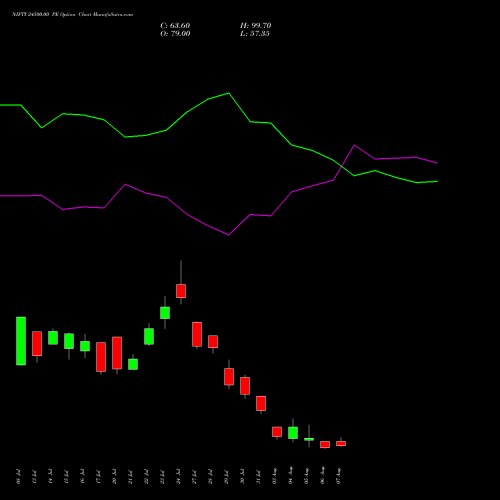Image resolution: width=500 pixels, height=500 pixels.
Task: Click the 20 Jul date label
Action: point(114,477)
